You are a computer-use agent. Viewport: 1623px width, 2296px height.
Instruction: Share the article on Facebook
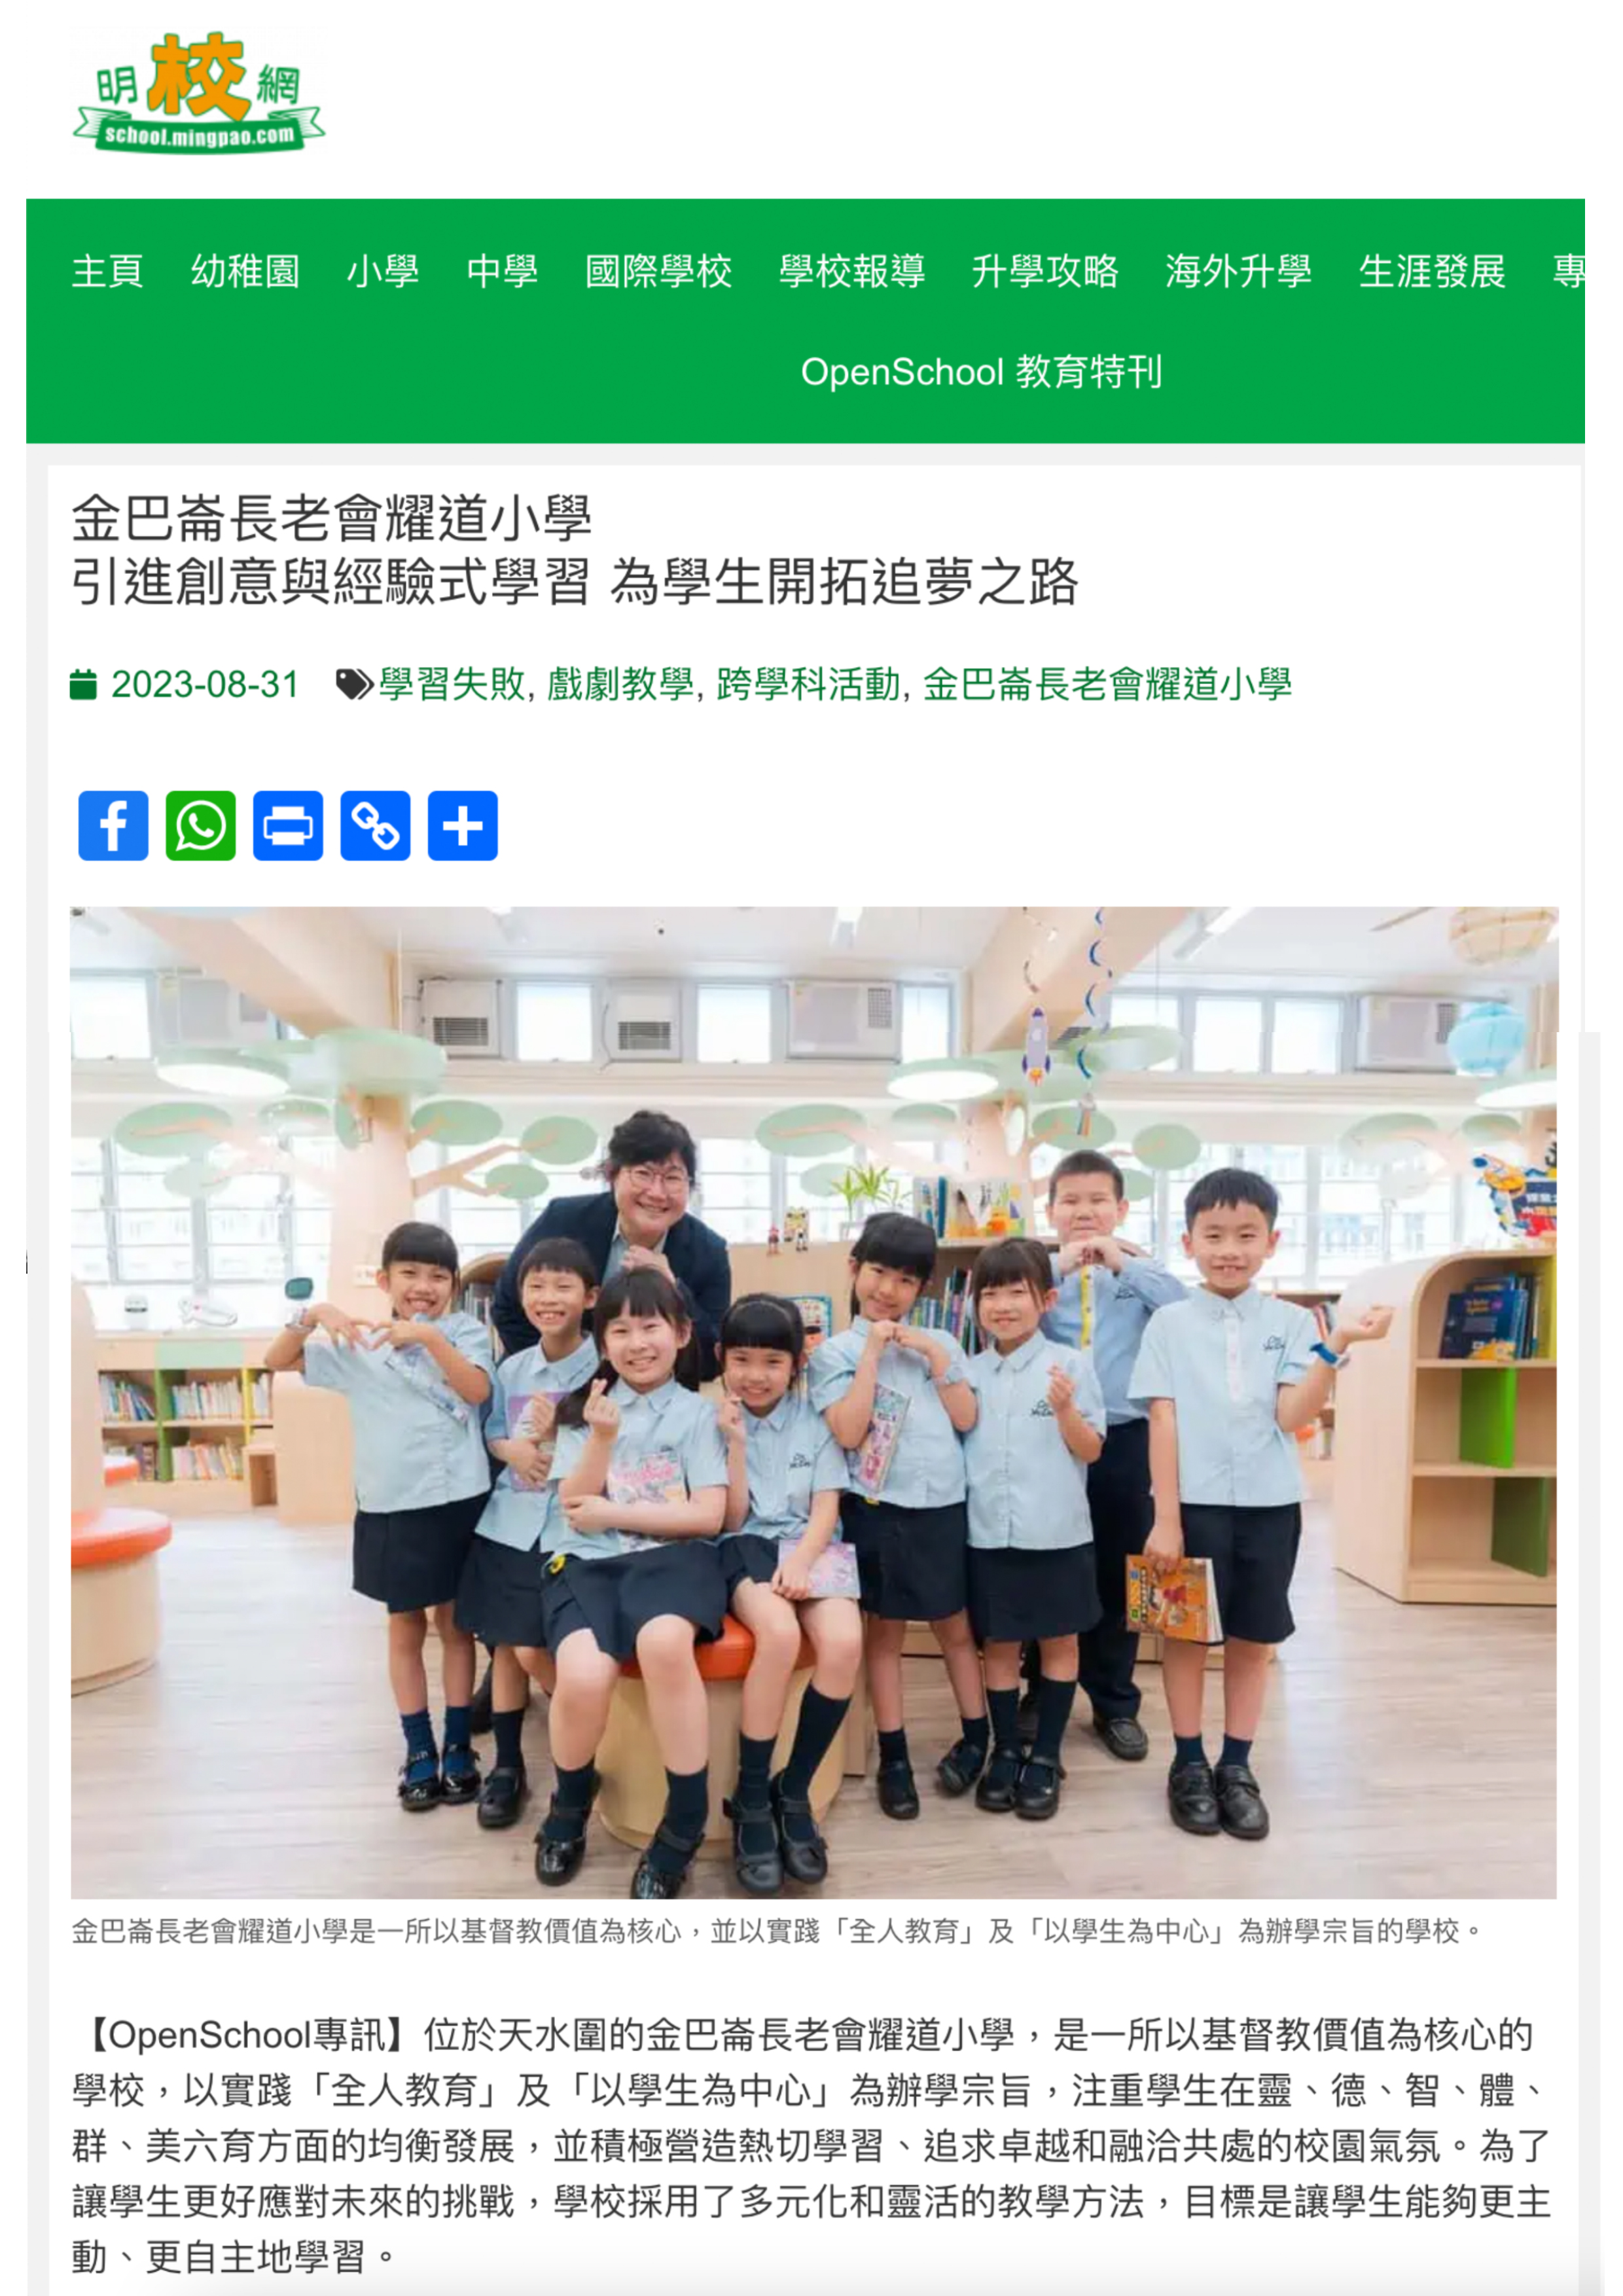click(113, 825)
